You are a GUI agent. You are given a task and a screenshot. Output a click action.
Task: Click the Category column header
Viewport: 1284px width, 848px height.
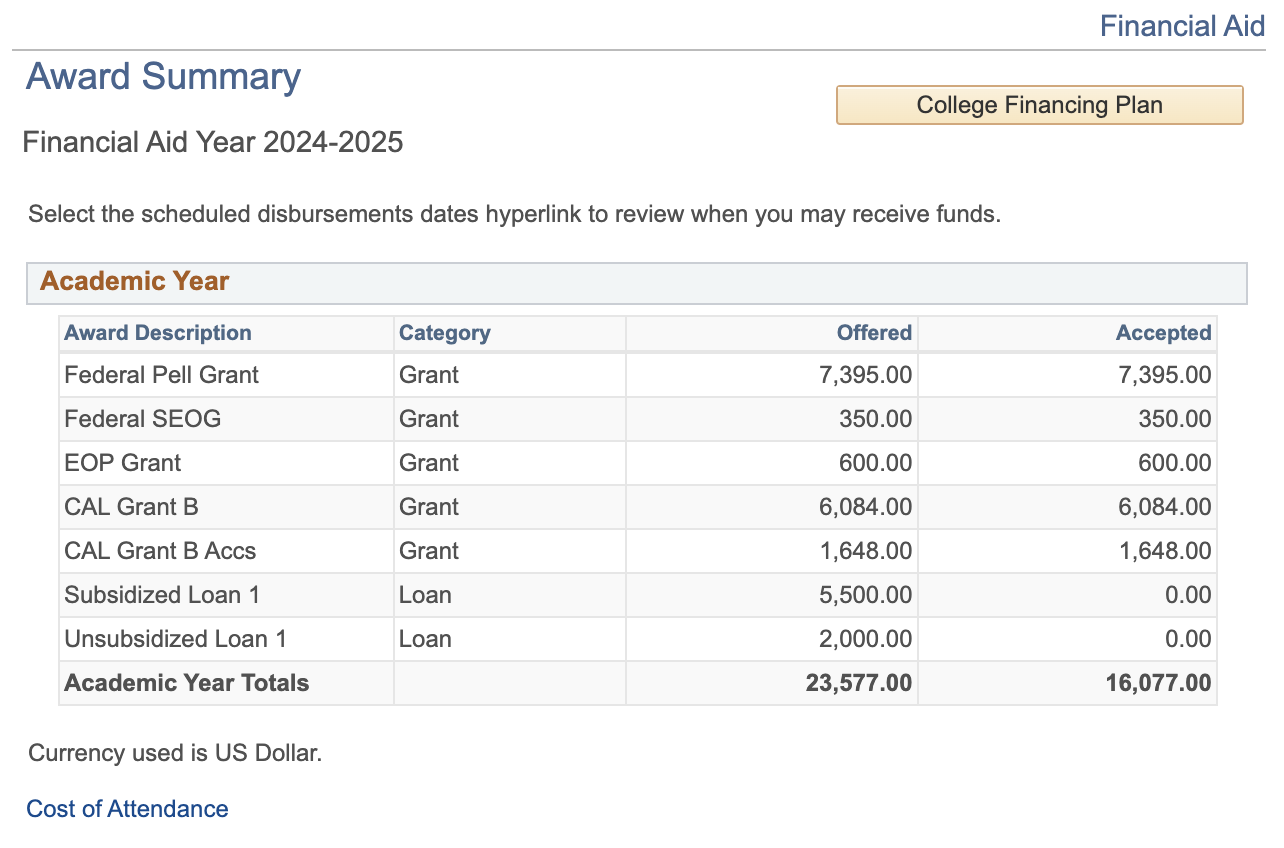pos(444,333)
